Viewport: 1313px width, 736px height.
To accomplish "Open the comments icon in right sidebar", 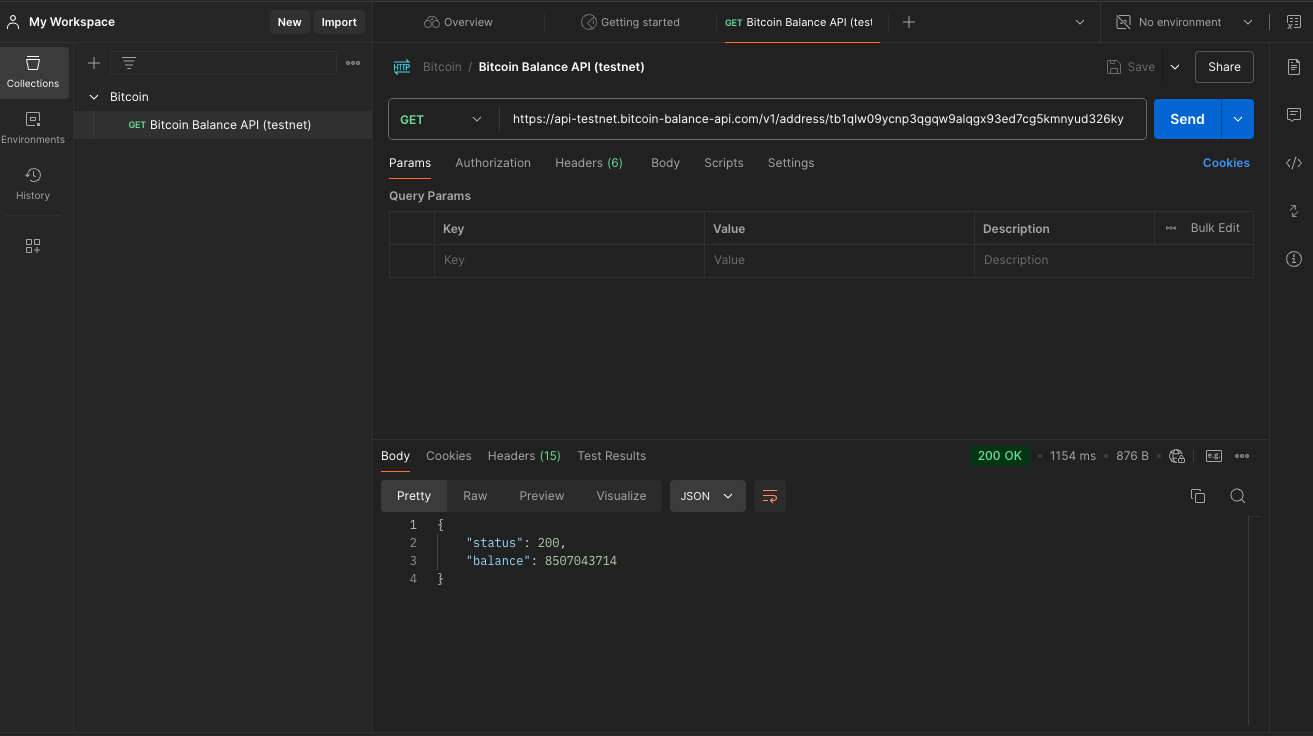I will click(1293, 115).
